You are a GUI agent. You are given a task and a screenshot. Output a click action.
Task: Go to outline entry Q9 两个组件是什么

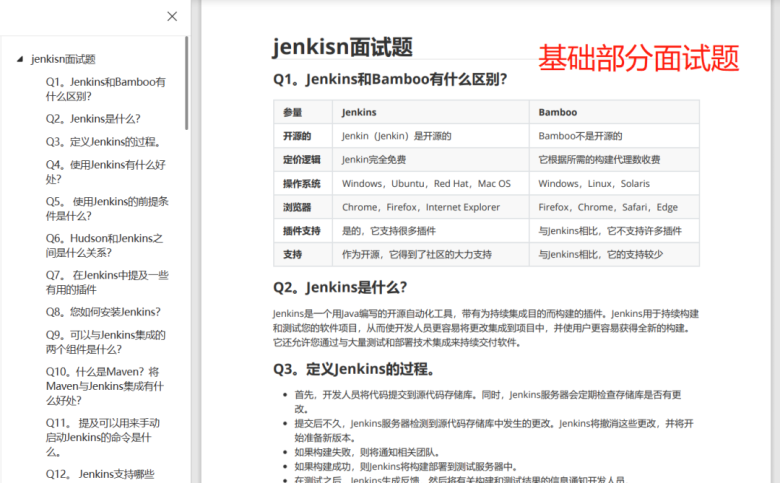[x=105, y=342]
